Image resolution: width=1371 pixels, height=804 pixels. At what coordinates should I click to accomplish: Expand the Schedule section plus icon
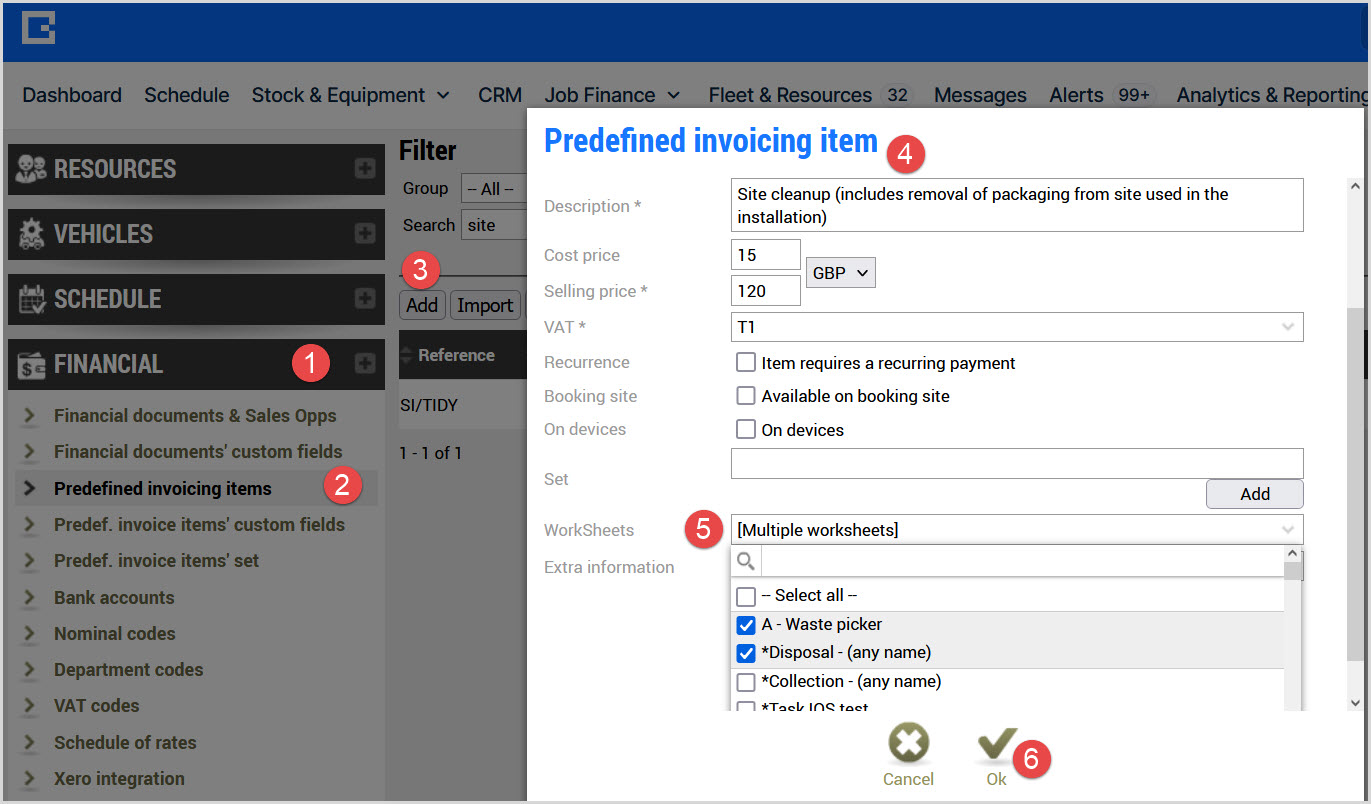point(365,299)
